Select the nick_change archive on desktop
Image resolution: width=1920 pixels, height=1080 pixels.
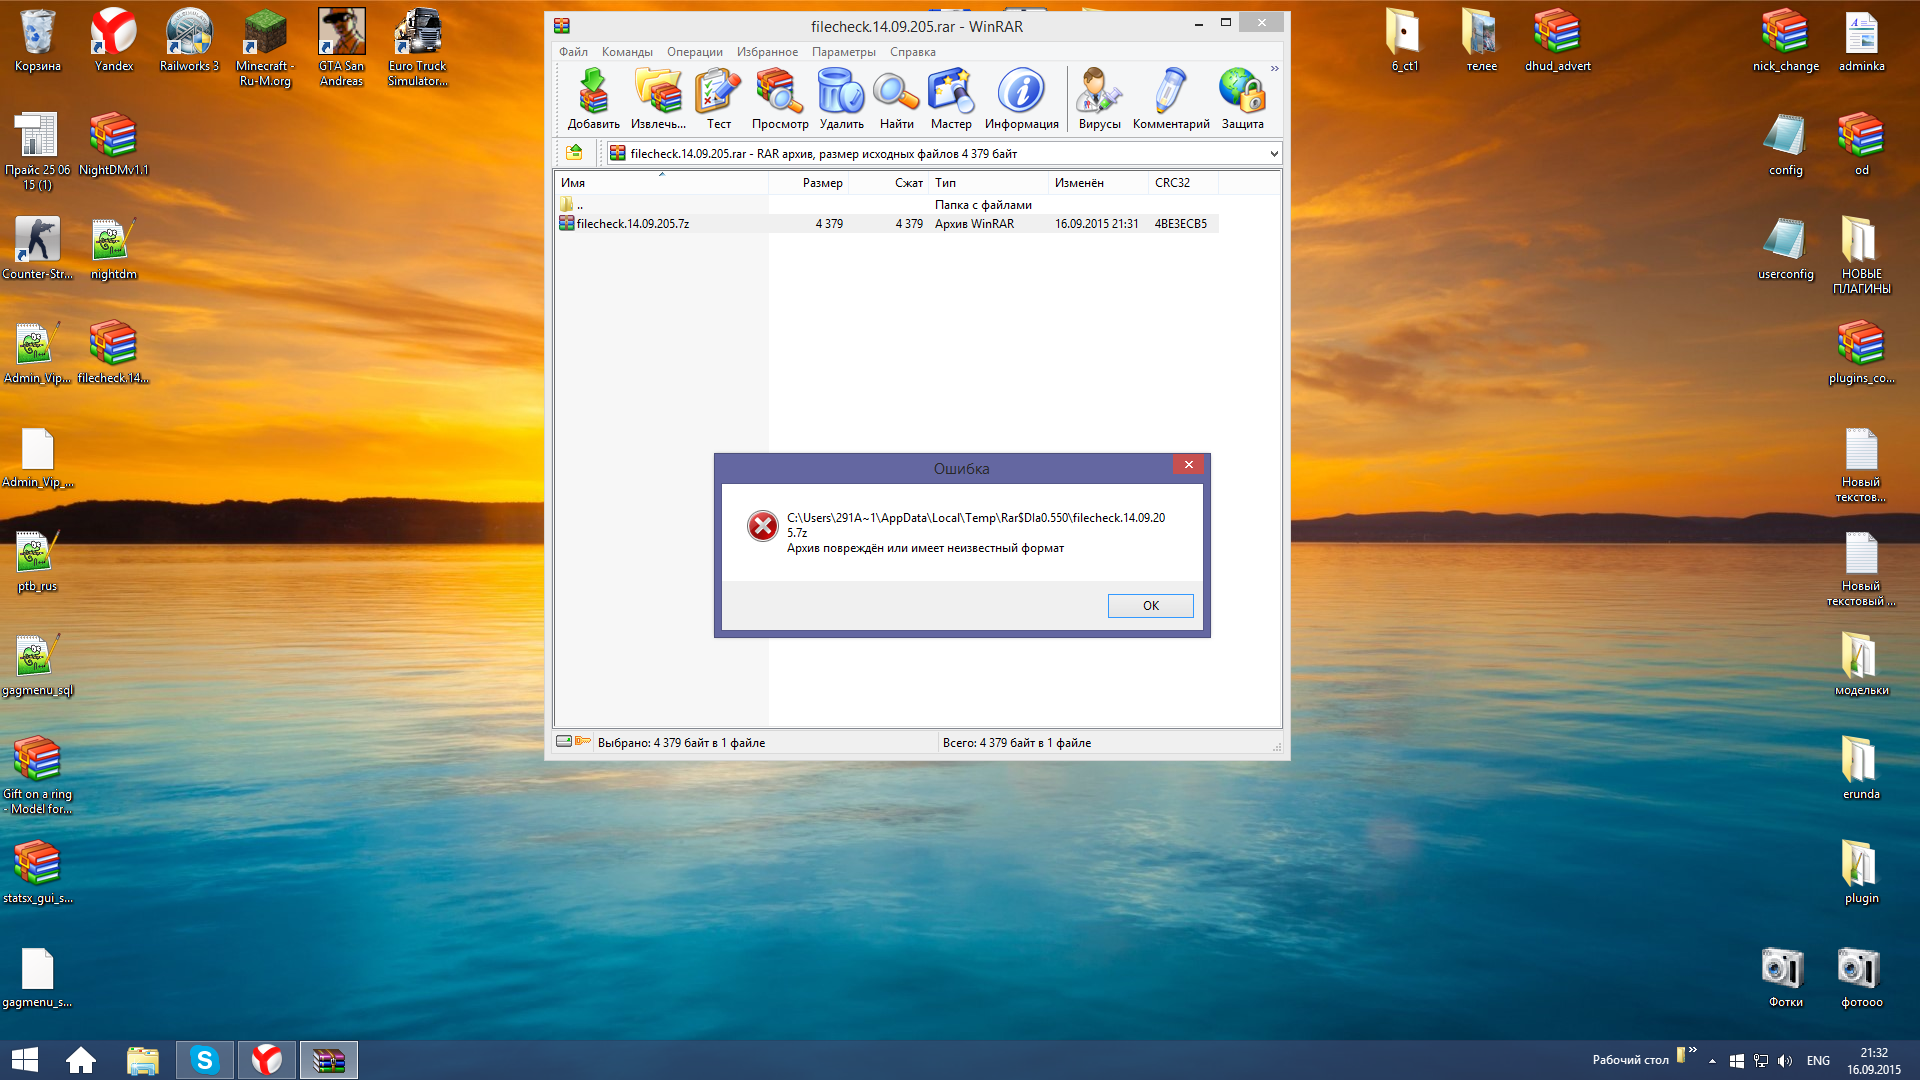[x=1785, y=41]
